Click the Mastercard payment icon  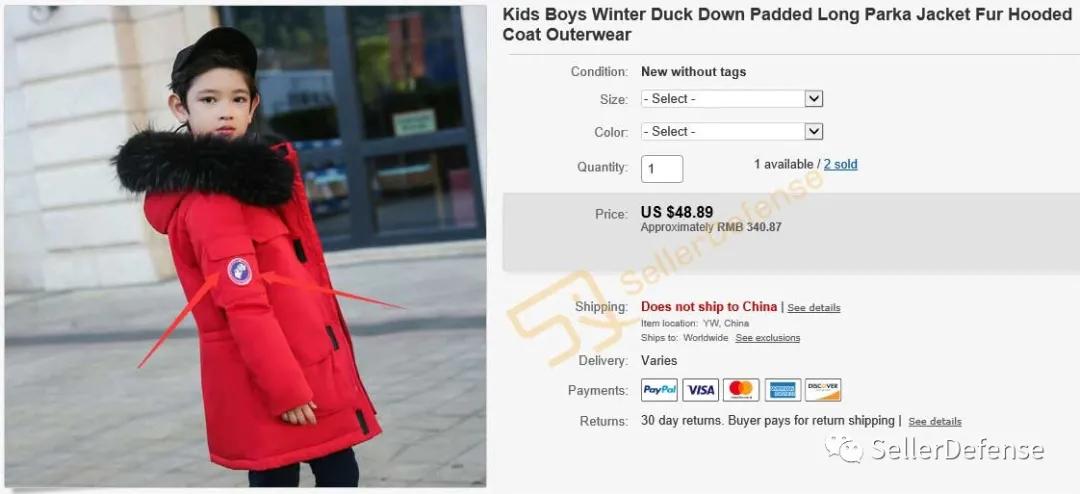pos(741,390)
